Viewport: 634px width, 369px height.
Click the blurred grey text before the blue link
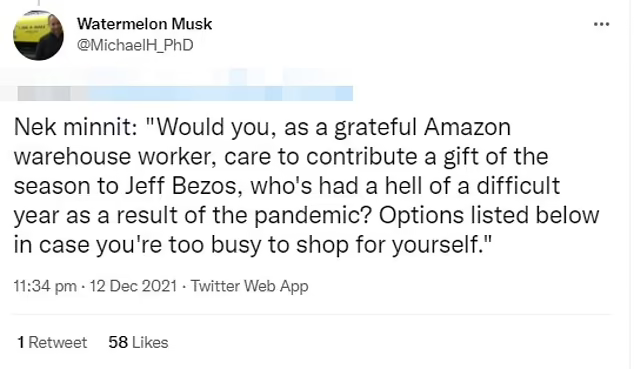point(44,93)
